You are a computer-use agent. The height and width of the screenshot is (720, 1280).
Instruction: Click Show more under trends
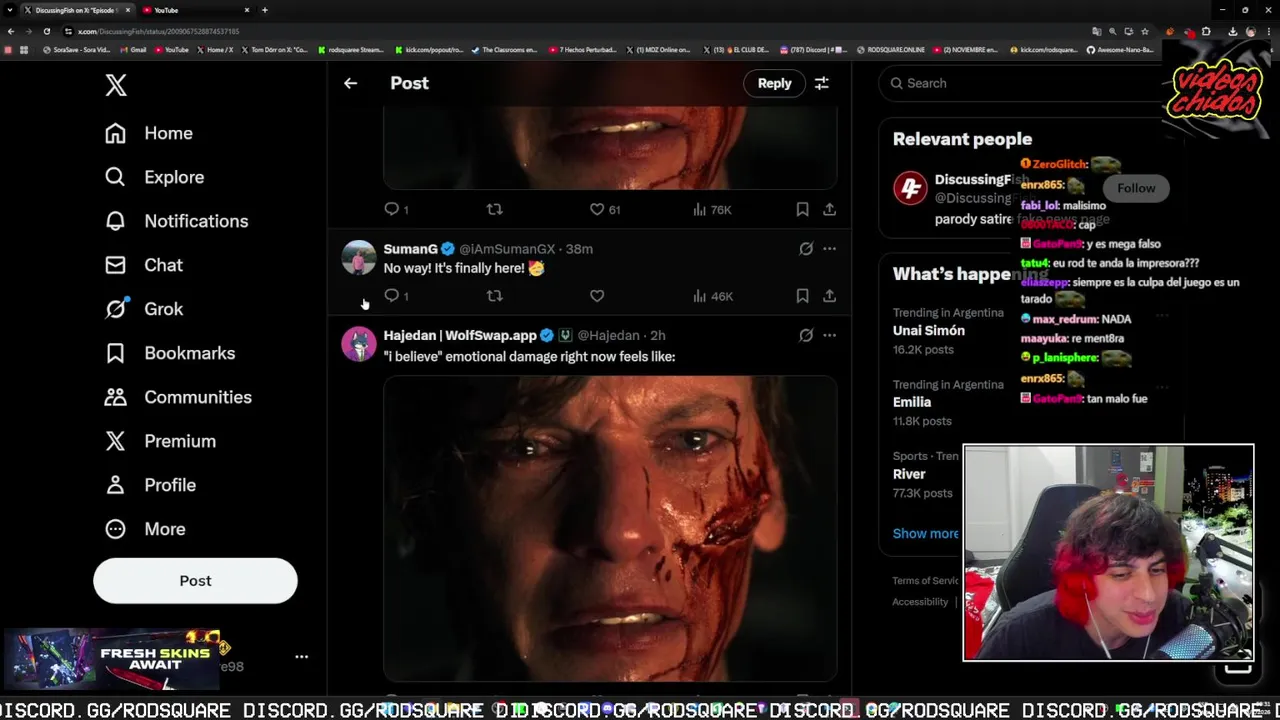coord(925,533)
